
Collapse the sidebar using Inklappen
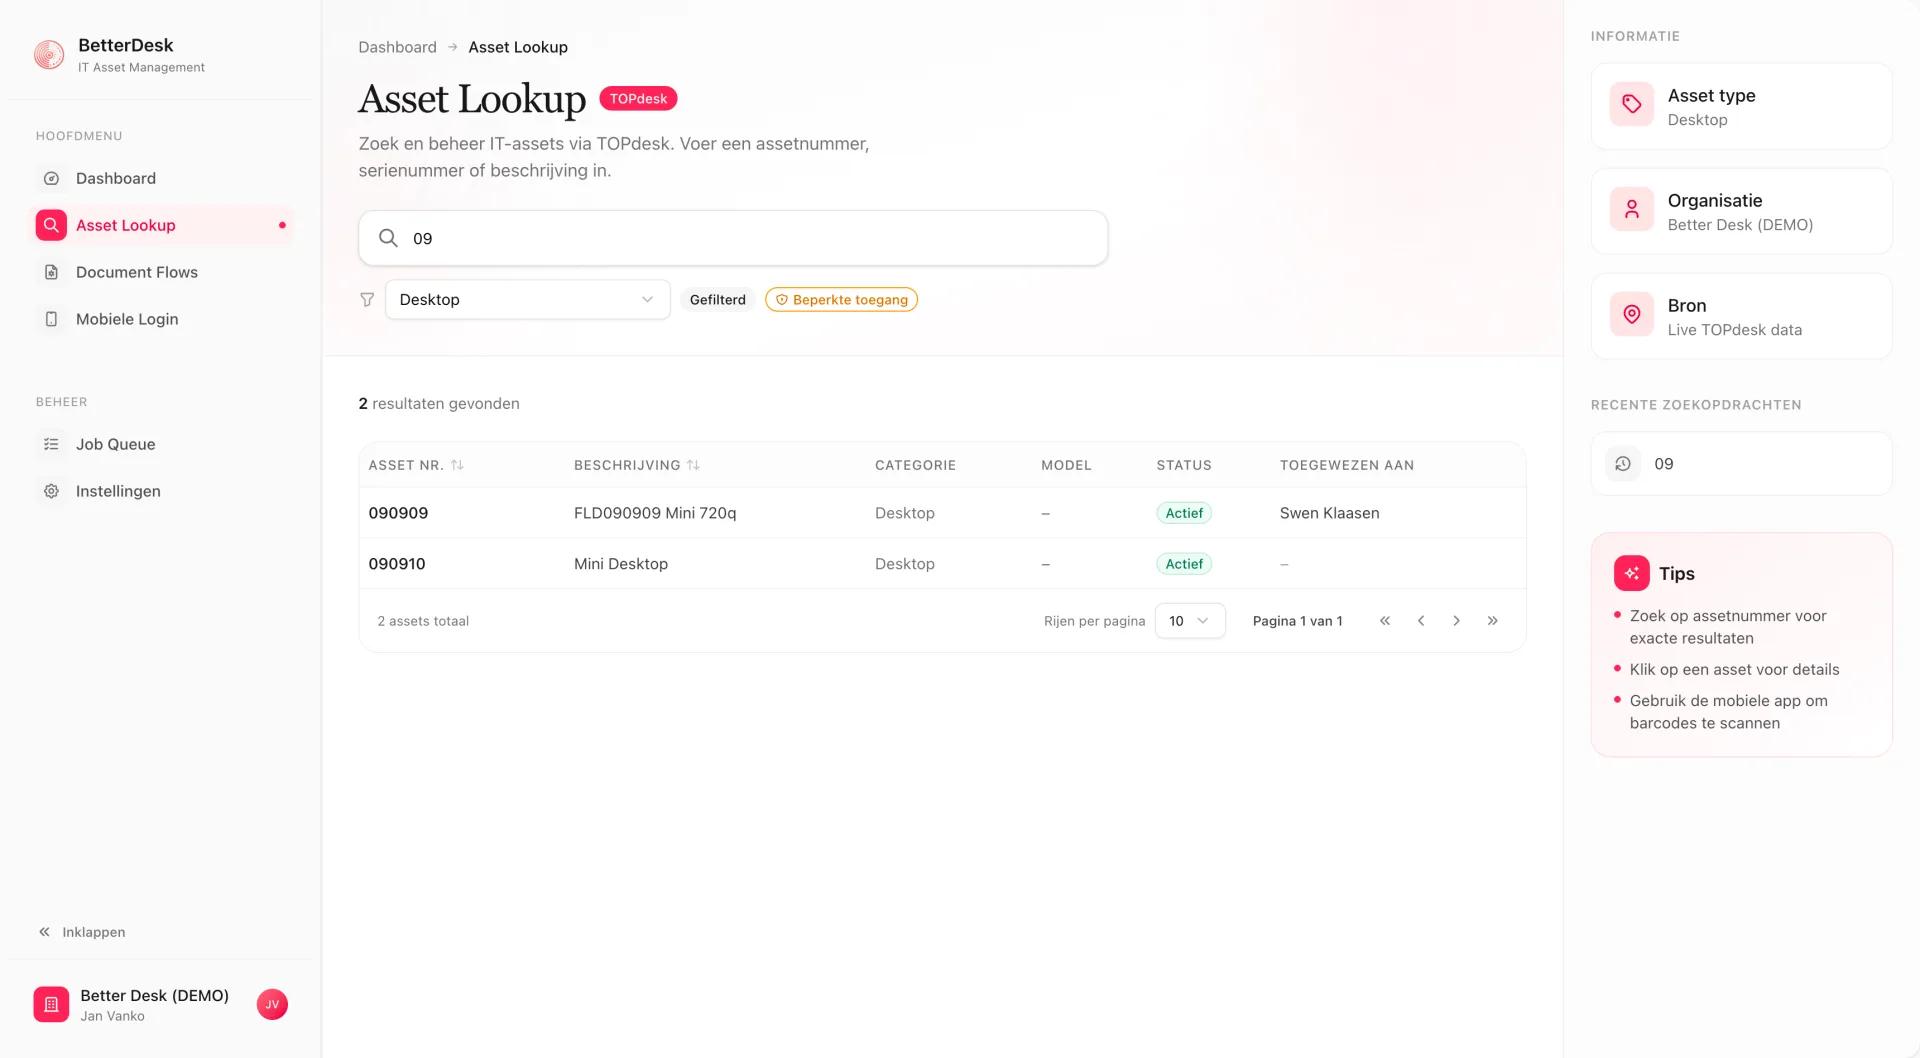[83, 931]
